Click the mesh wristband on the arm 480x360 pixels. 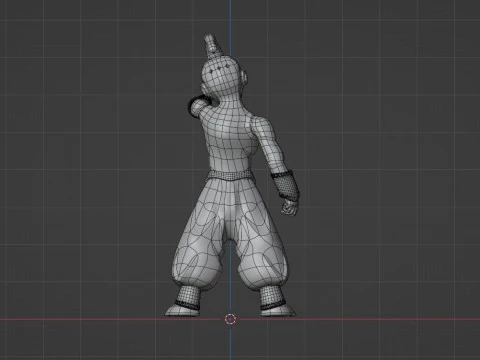coord(285,185)
